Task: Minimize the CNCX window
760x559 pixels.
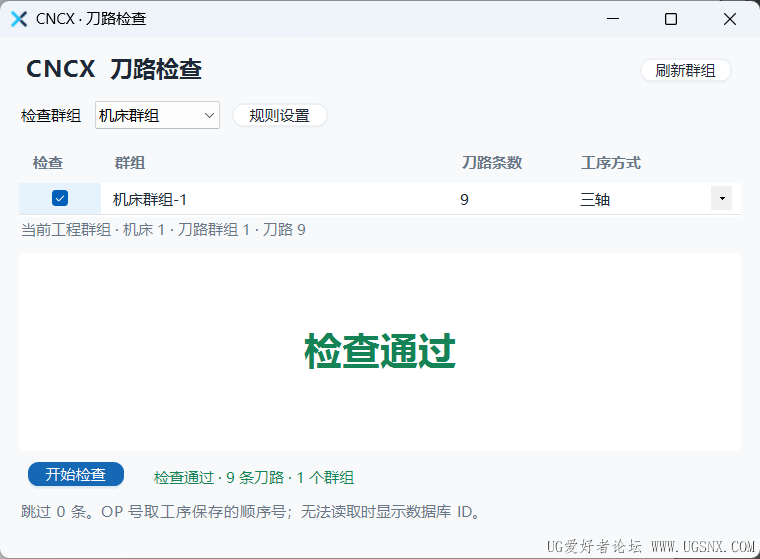Action: (x=613, y=19)
